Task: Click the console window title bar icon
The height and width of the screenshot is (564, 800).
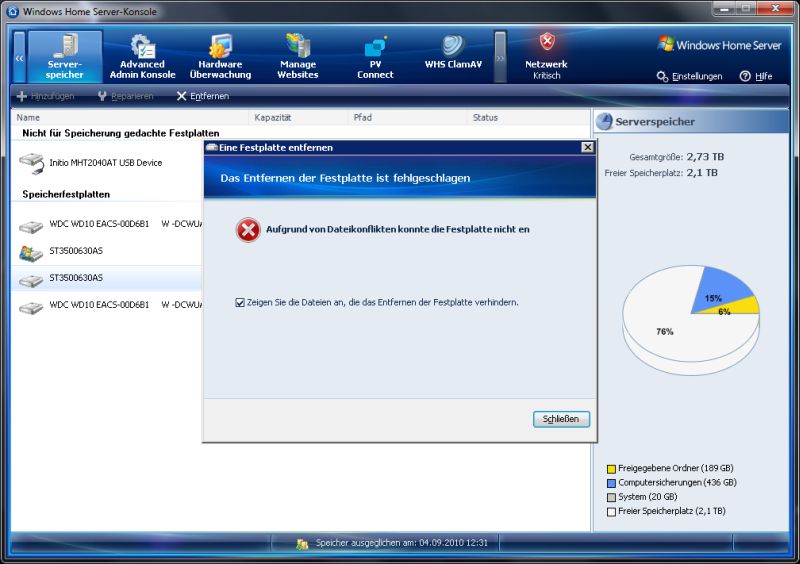Action: pyautogui.click(x=12, y=11)
